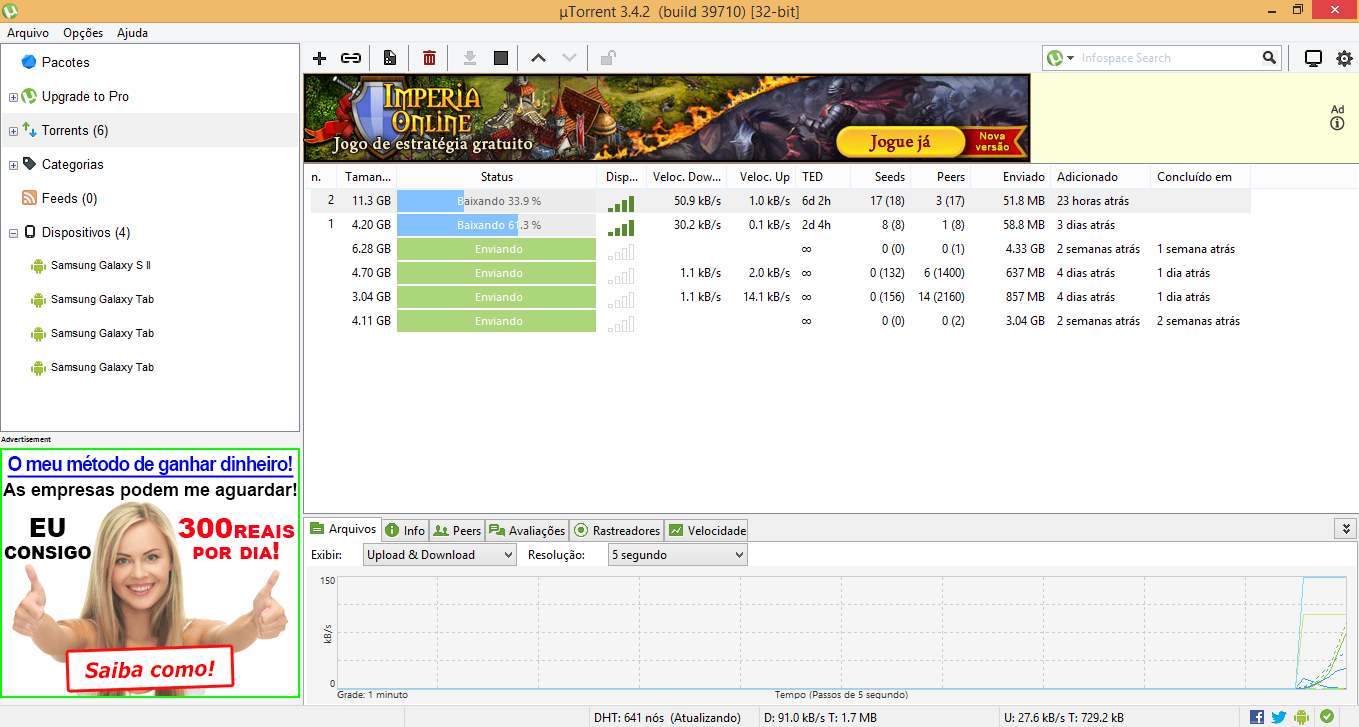Switch to the Rastreadores tab

[616, 530]
